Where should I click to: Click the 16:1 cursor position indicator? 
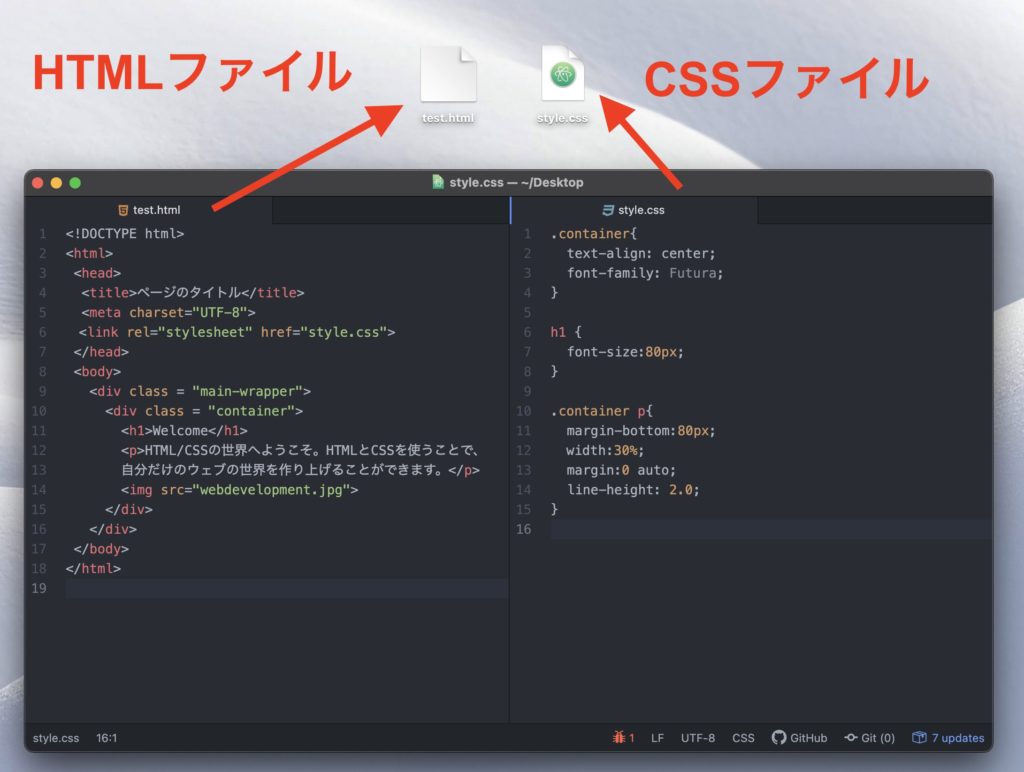[x=106, y=738]
